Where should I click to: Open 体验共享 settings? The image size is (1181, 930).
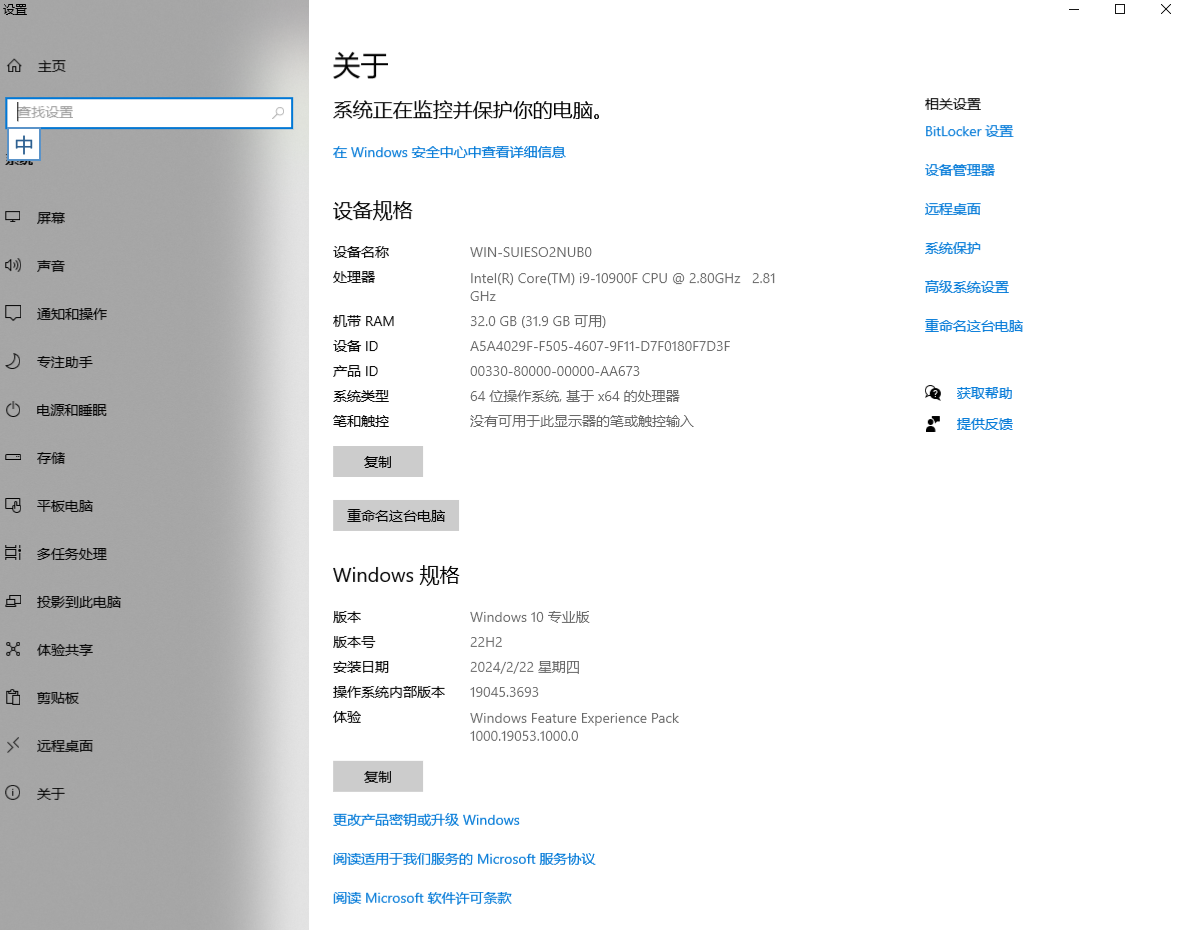click(x=65, y=650)
